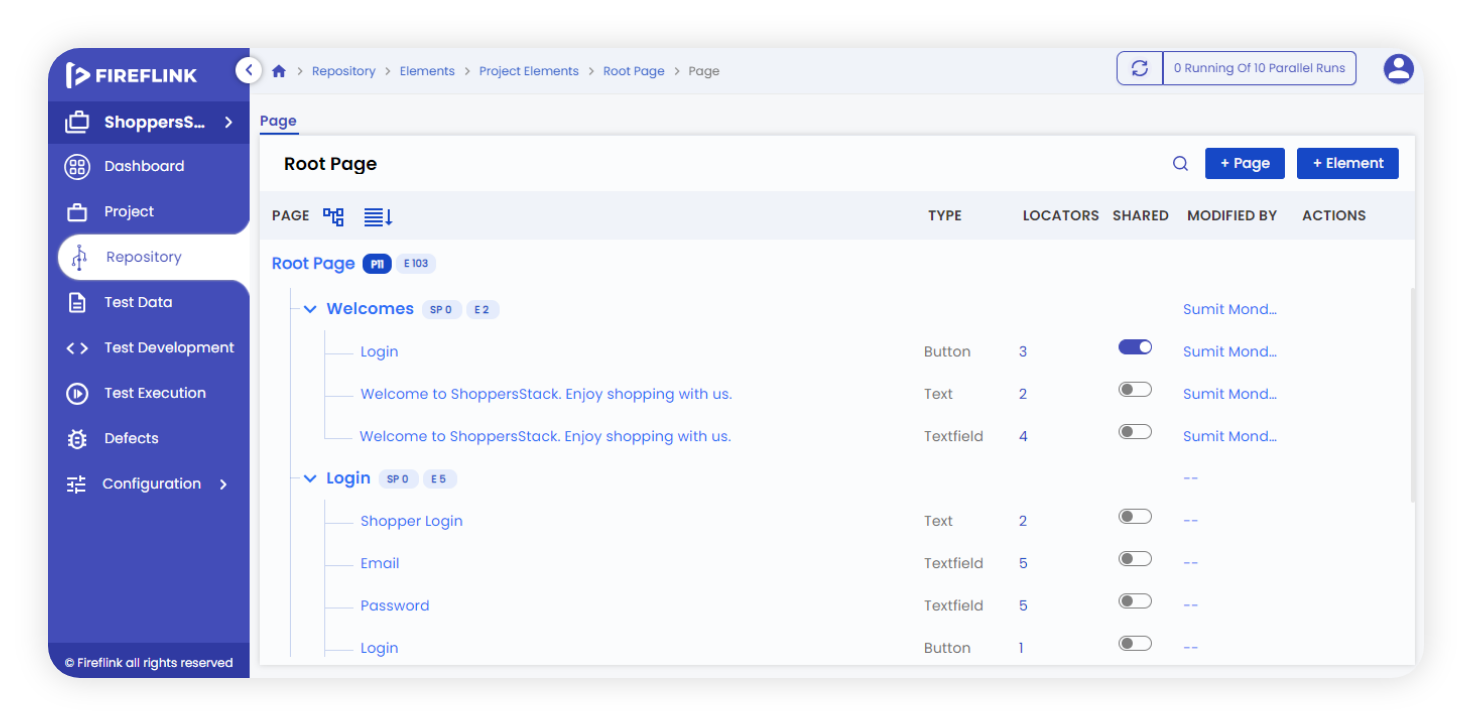Open Project from the sidebar
Viewport: 1472px width, 726px height.
tap(129, 212)
